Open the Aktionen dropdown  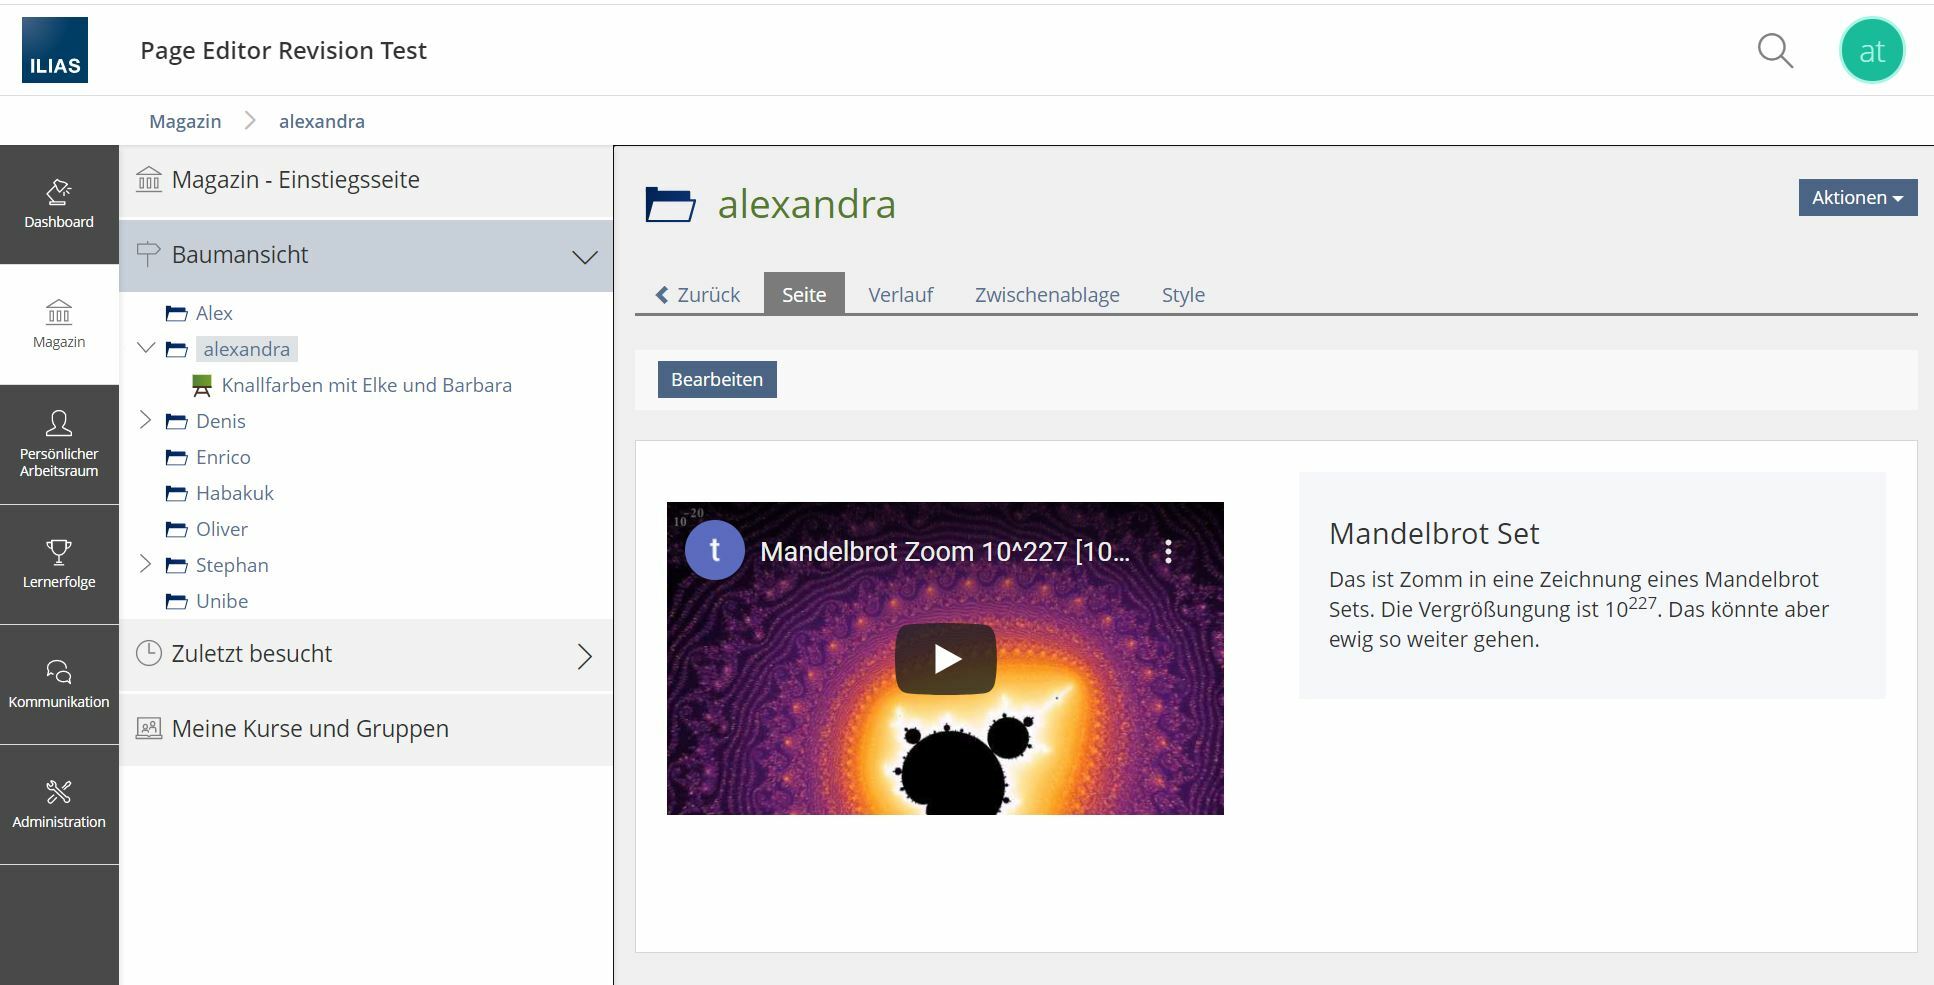(1857, 198)
